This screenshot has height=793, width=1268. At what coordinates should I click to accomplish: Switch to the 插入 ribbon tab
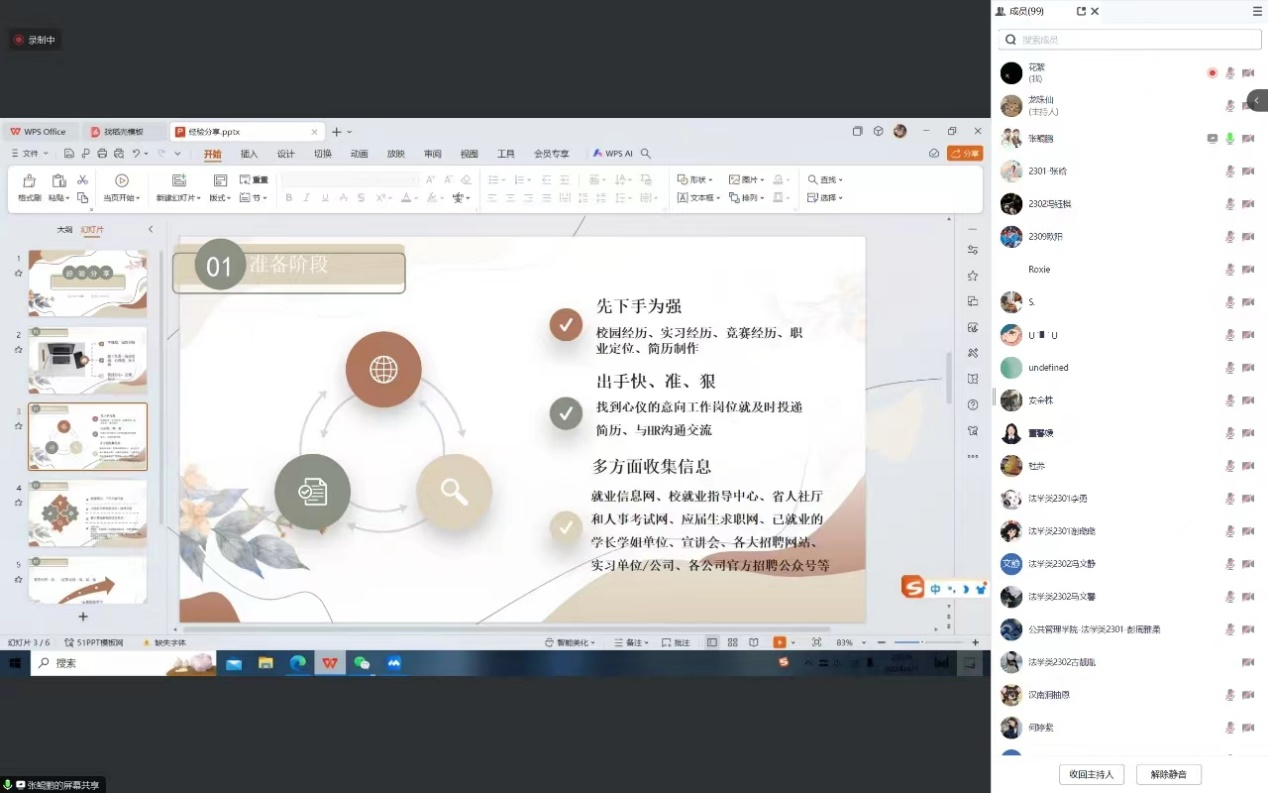[x=249, y=154]
